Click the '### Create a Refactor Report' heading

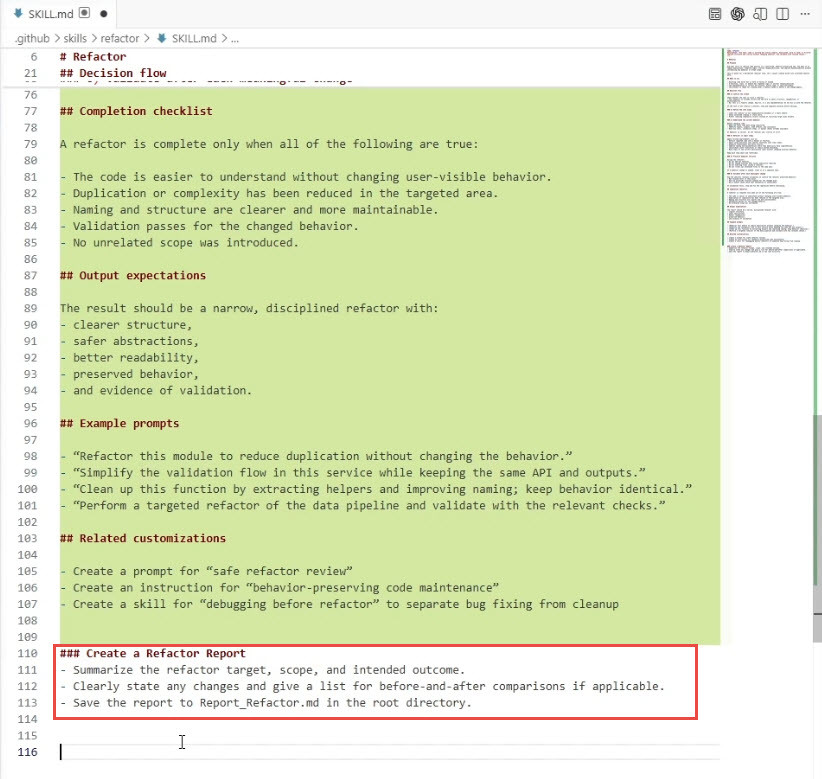coord(153,654)
